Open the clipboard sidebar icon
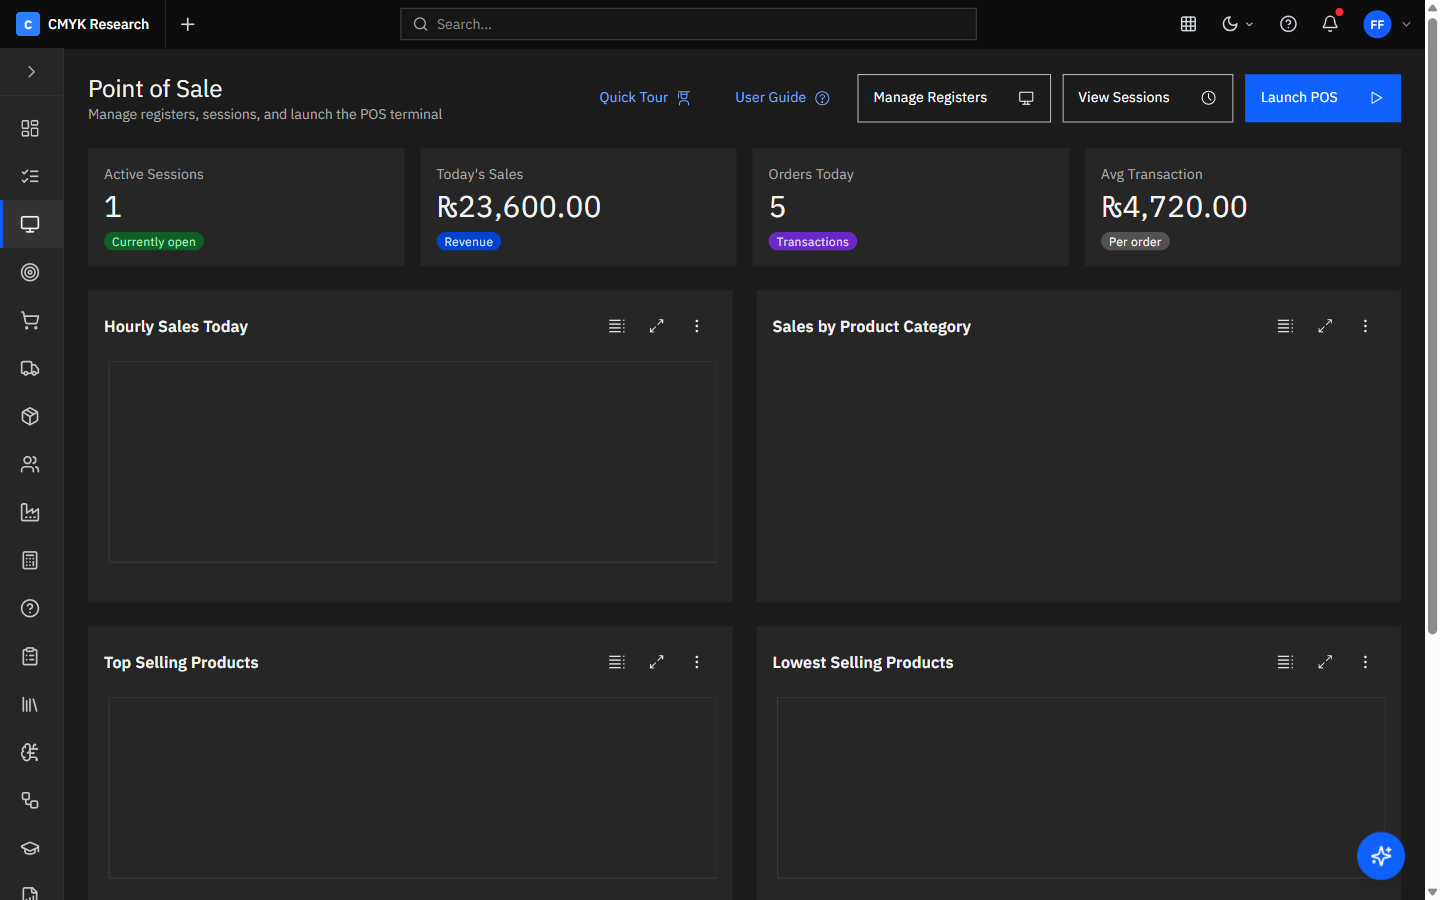Screen dimensions: 1440x900 pyautogui.click(x=30, y=656)
